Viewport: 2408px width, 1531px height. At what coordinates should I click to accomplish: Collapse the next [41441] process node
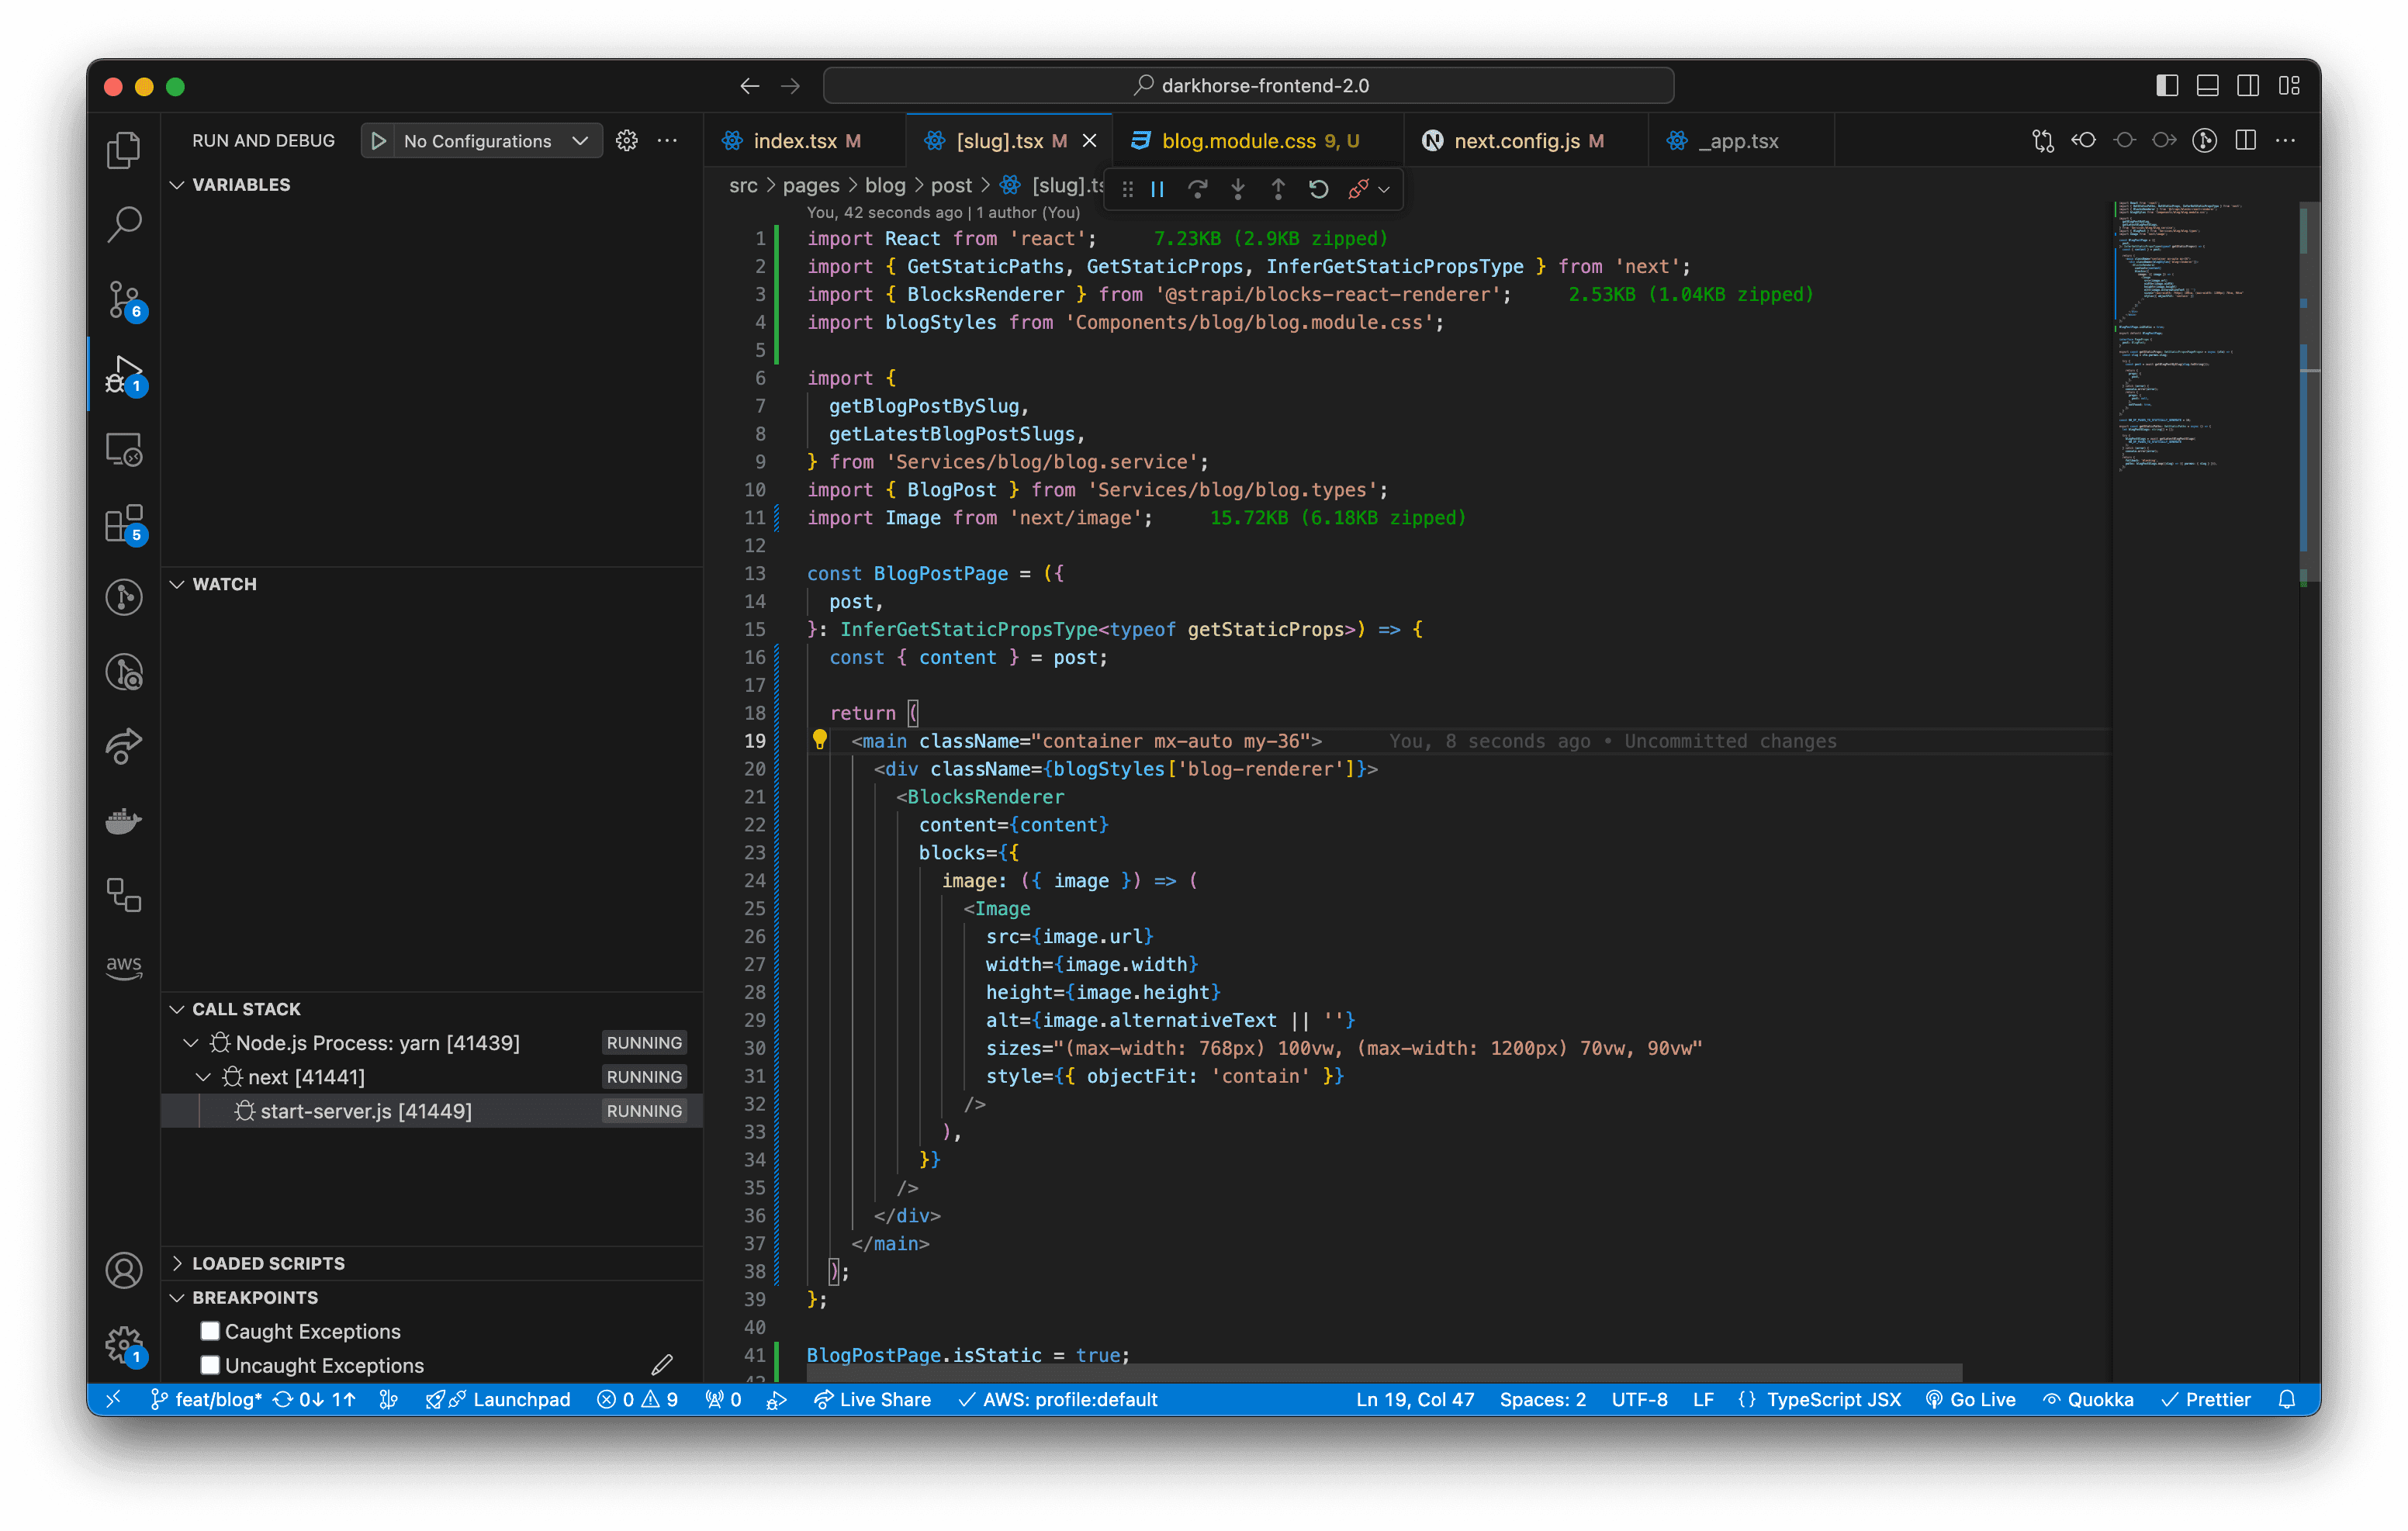click(203, 1077)
